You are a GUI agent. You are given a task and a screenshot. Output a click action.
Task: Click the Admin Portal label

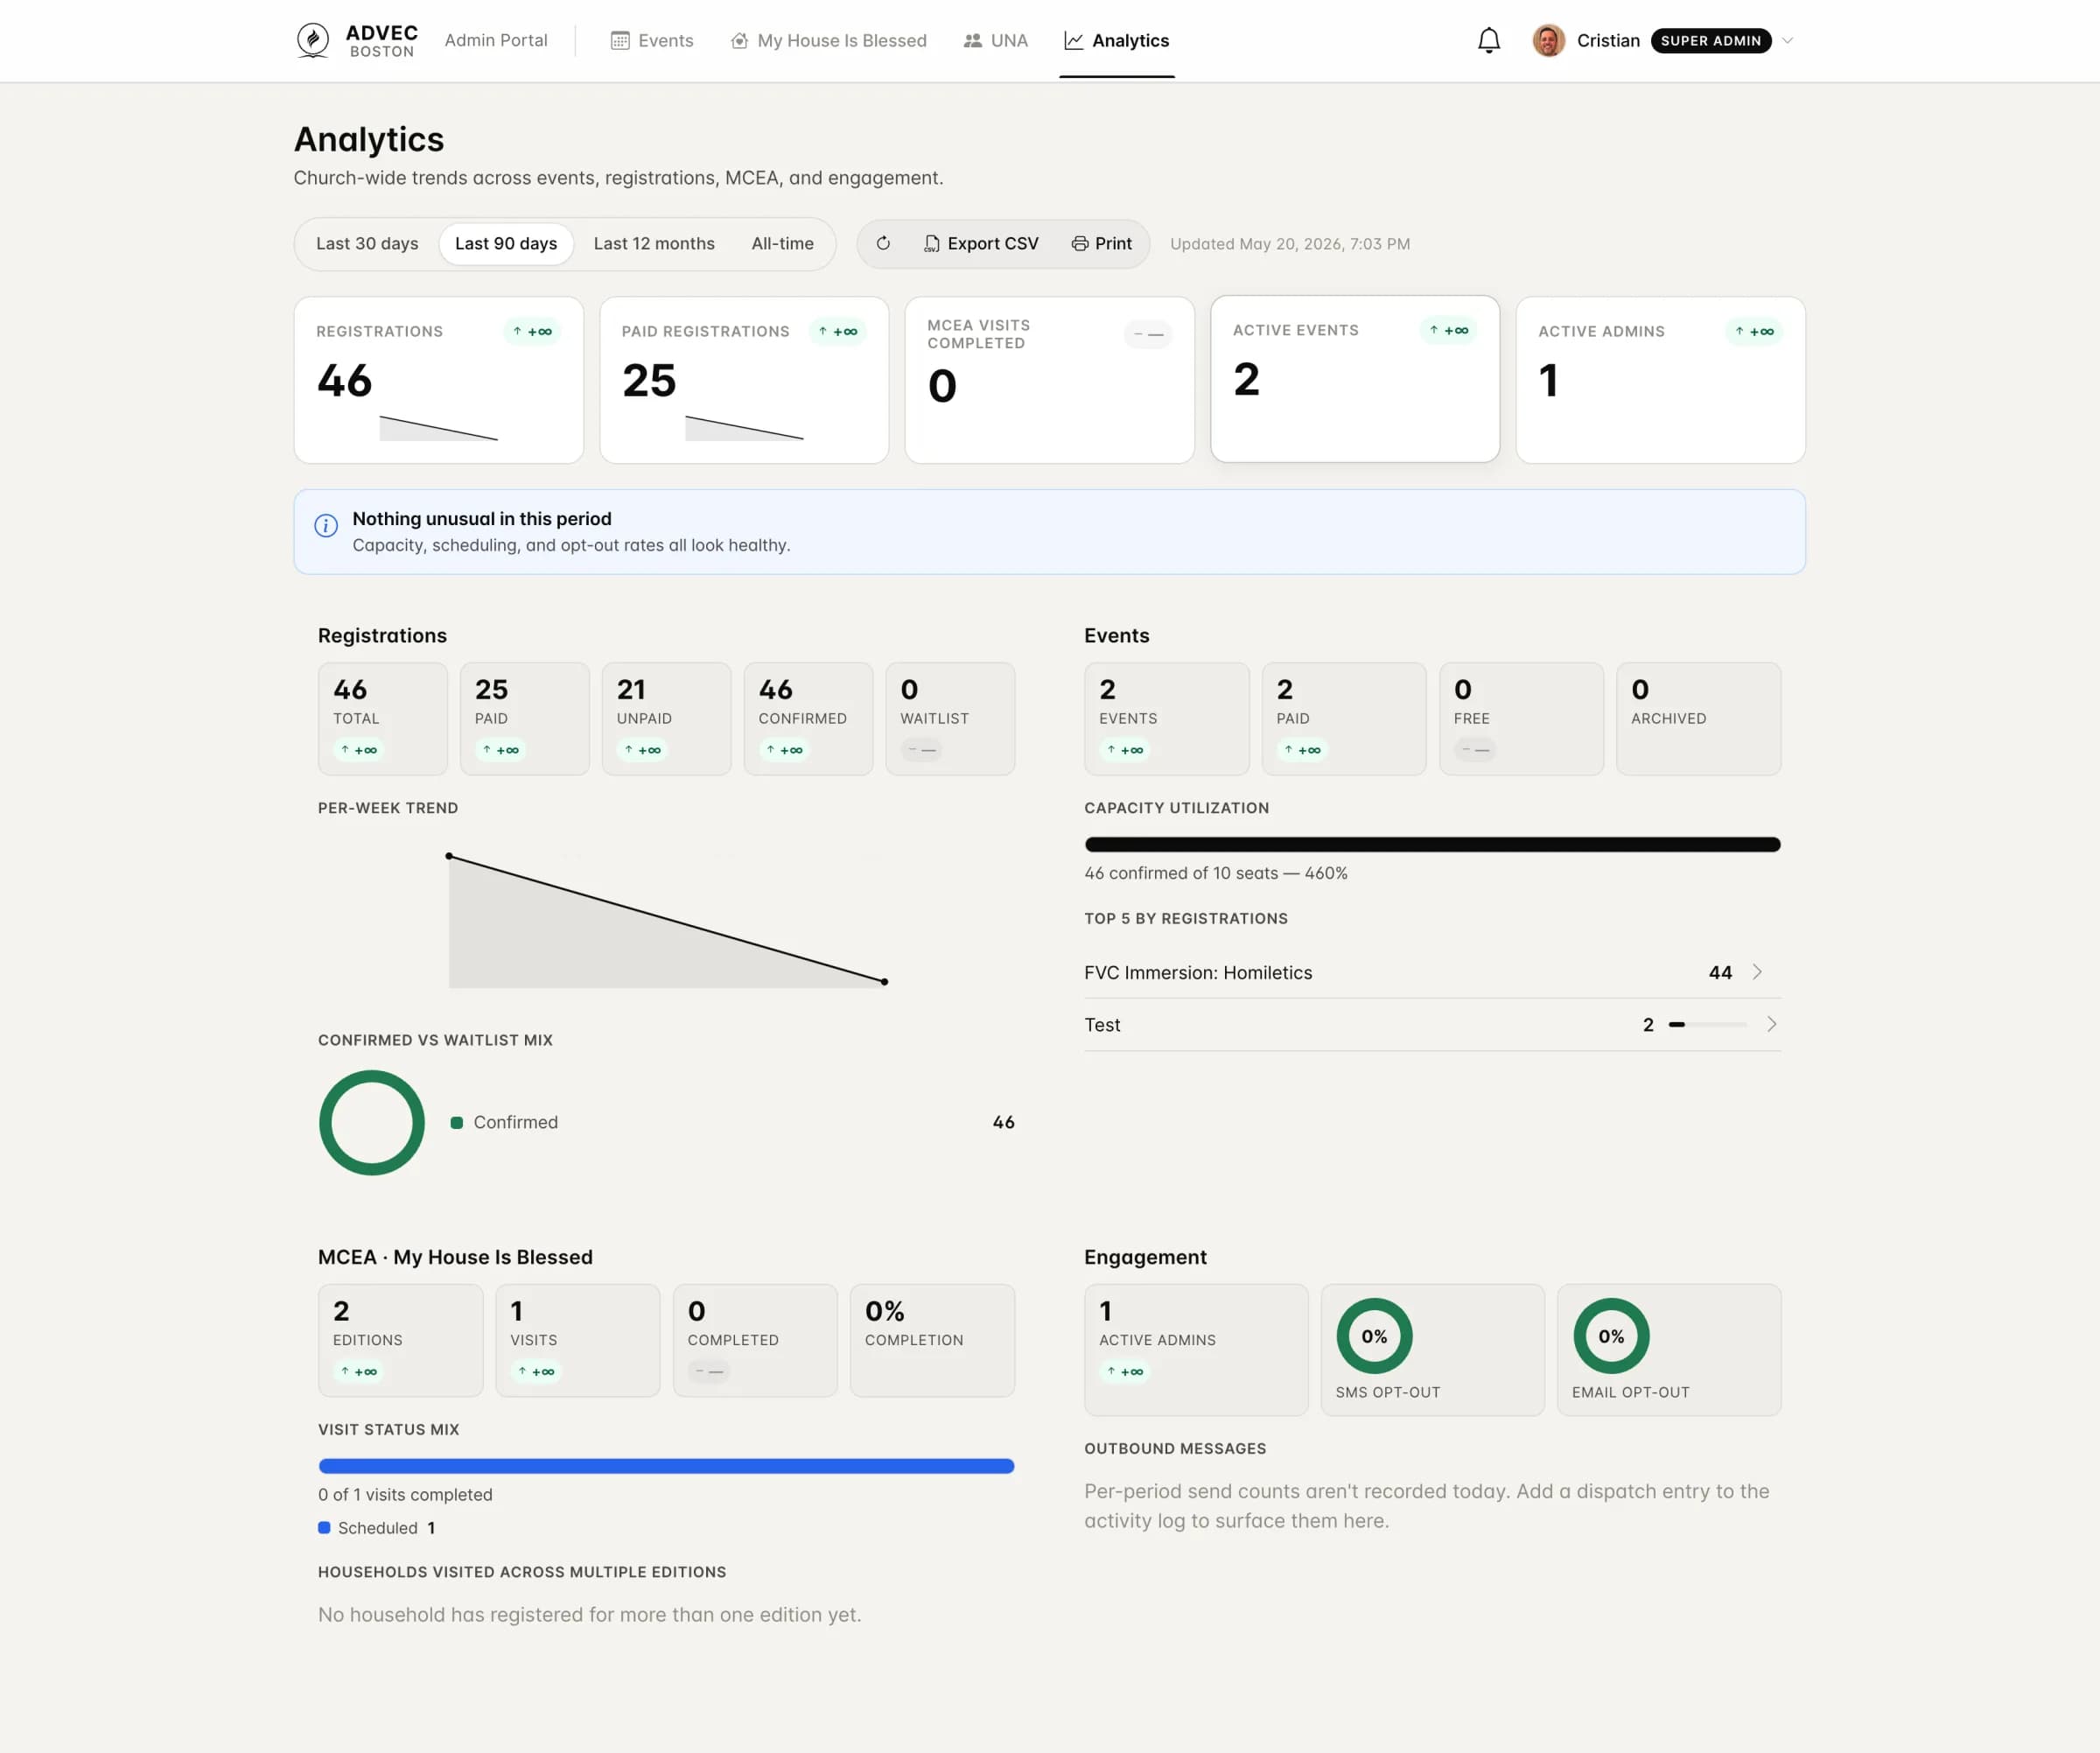click(496, 40)
